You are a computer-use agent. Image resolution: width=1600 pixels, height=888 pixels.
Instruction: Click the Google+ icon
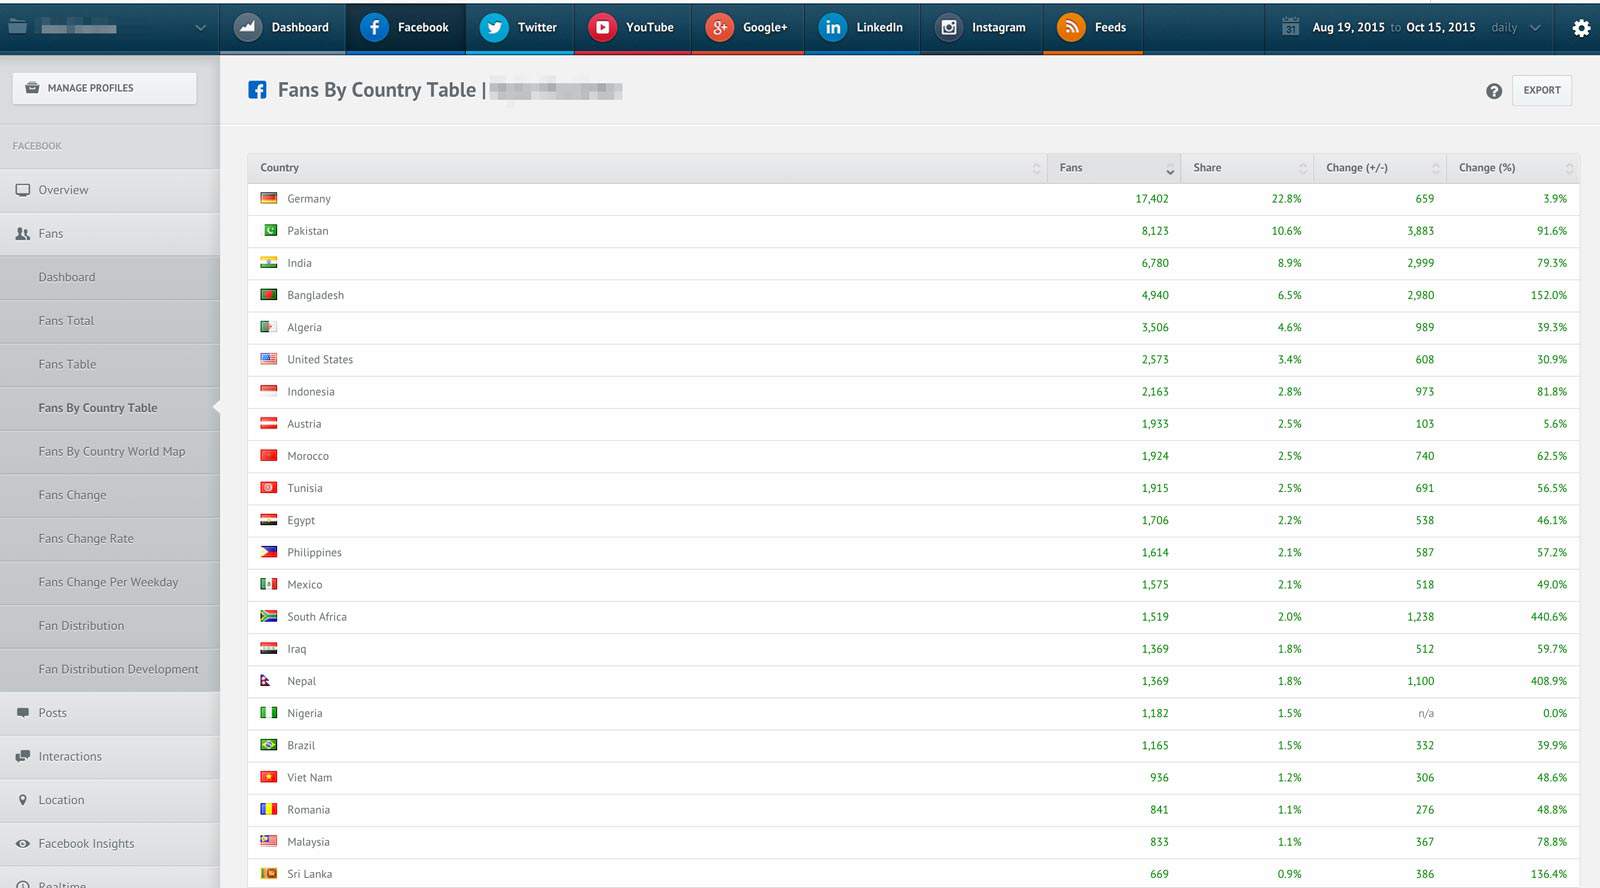tap(719, 28)
